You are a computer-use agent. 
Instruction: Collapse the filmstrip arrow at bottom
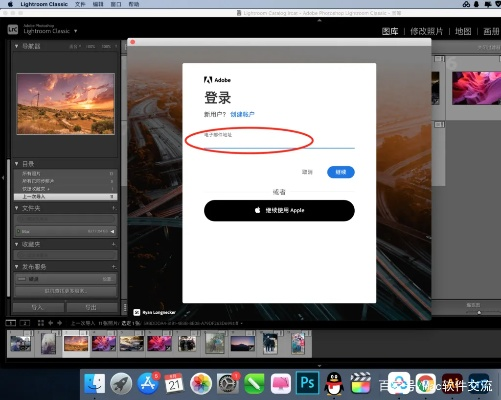click(319, 366)
